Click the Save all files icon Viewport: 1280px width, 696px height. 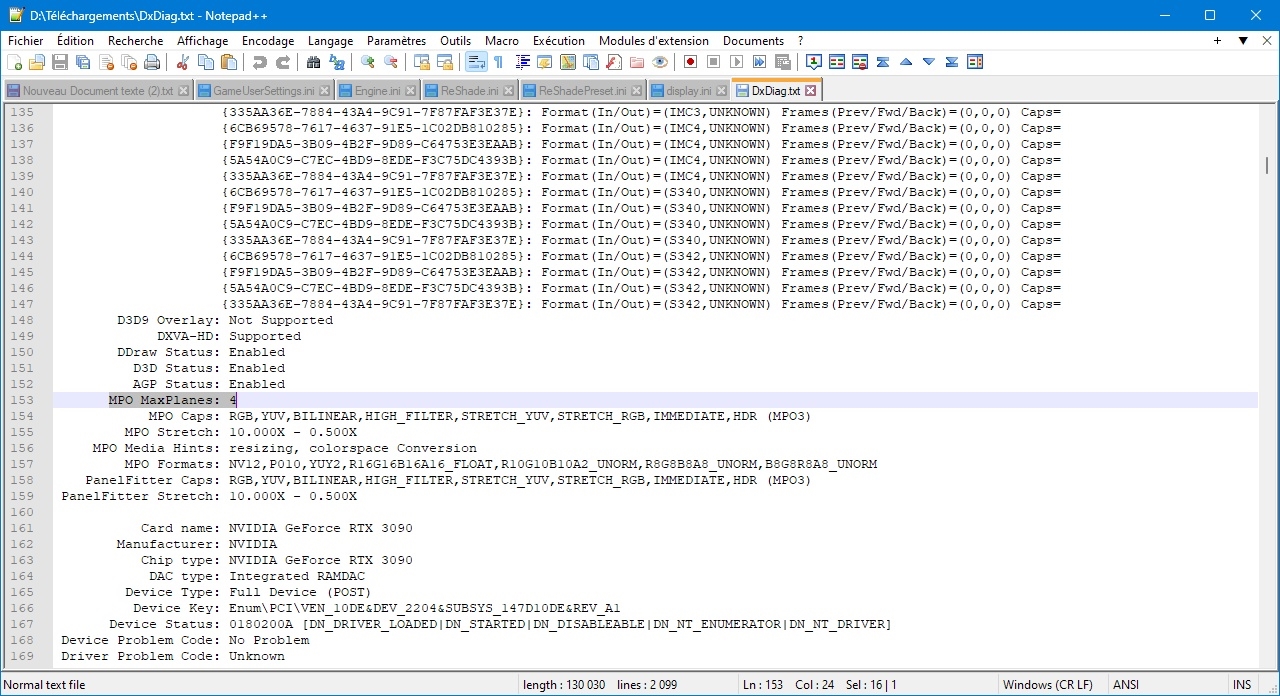point(83,62)
